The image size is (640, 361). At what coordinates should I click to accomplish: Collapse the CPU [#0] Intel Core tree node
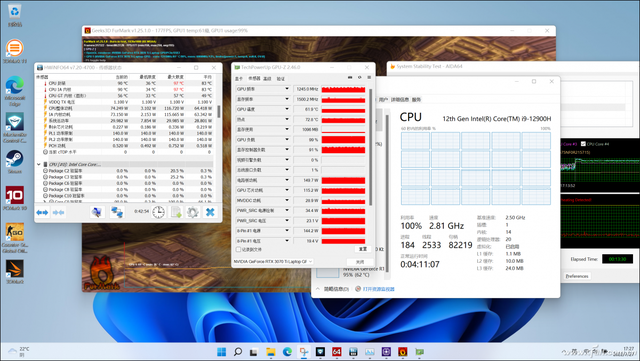[39, 164]
